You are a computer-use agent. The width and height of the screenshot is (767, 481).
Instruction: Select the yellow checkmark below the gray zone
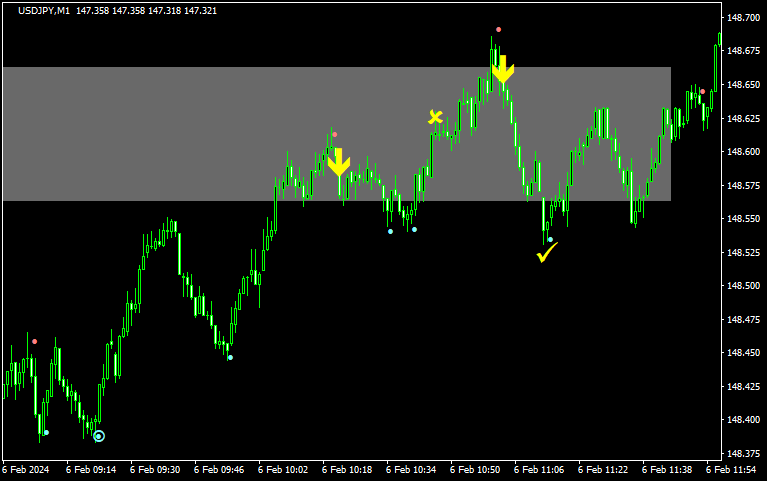tap(546, 252)
